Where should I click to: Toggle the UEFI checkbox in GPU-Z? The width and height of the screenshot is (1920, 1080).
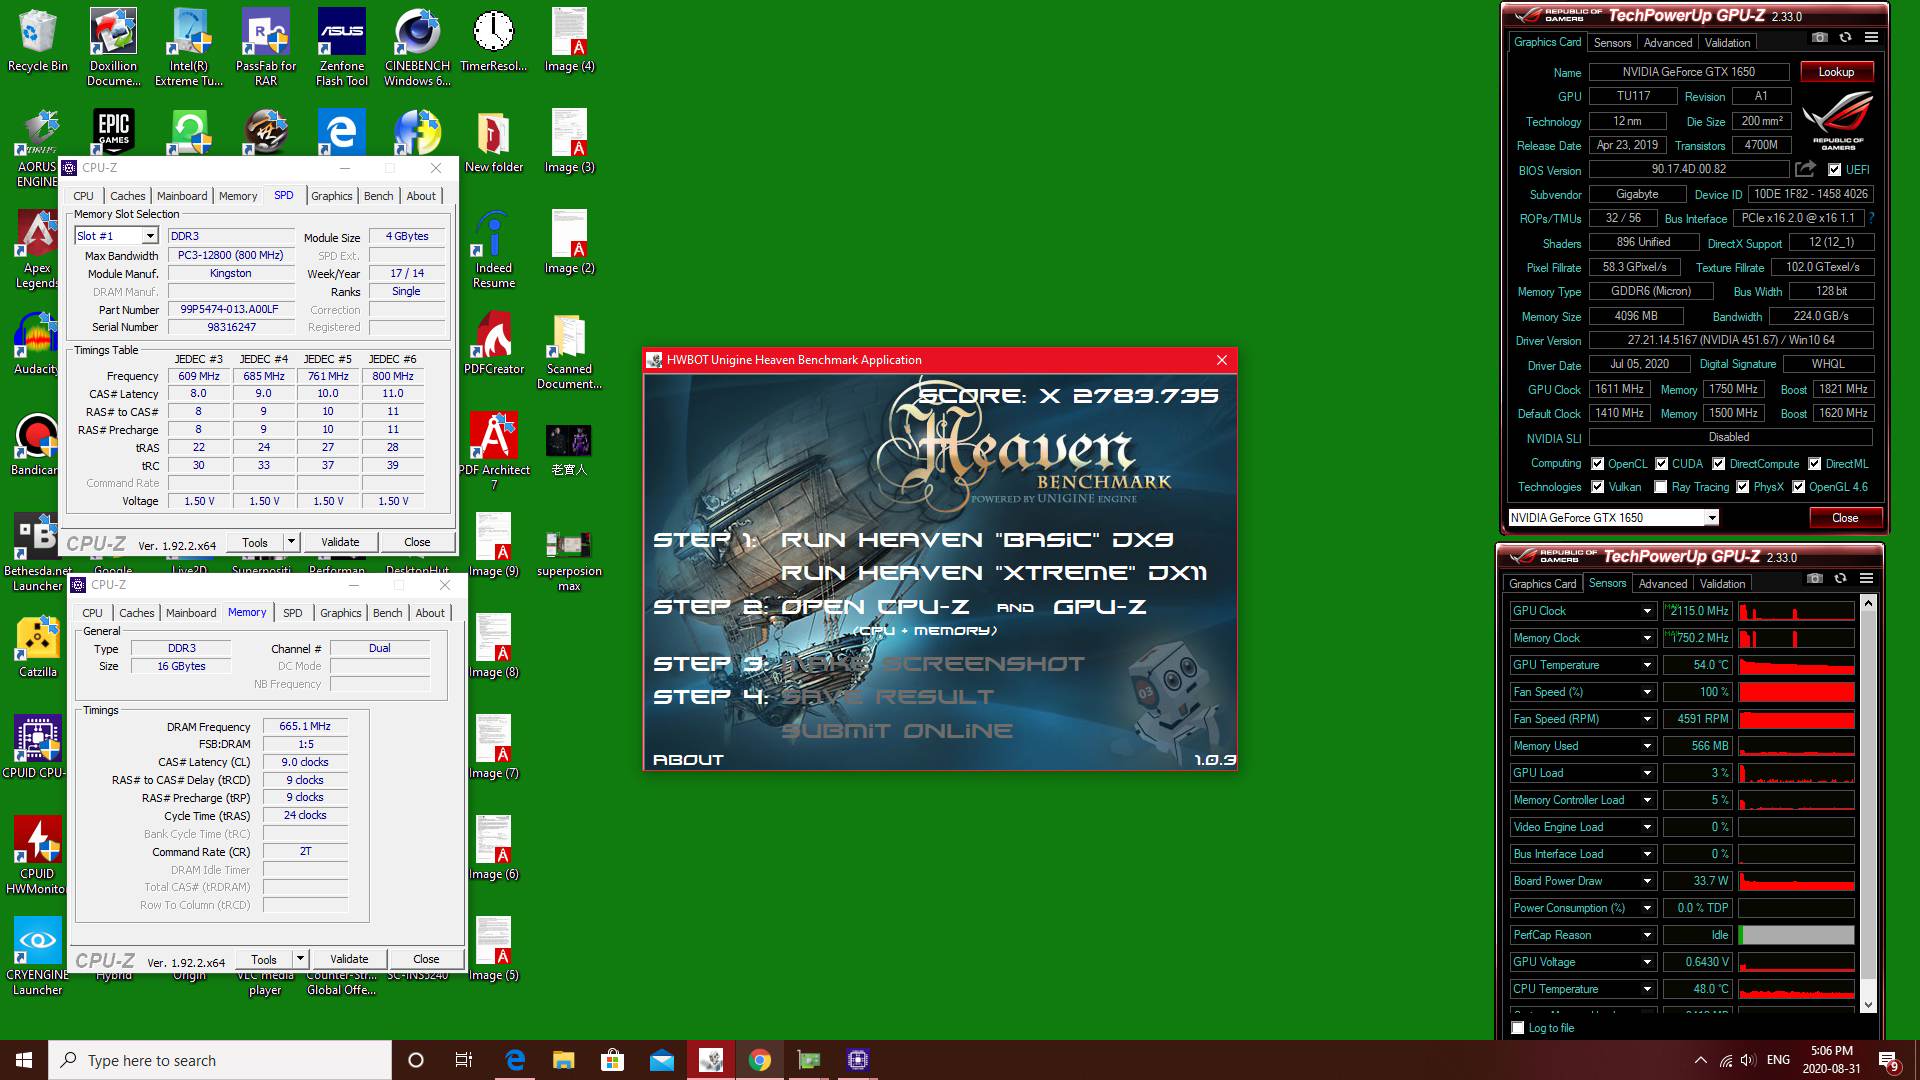click(1834, 170)
